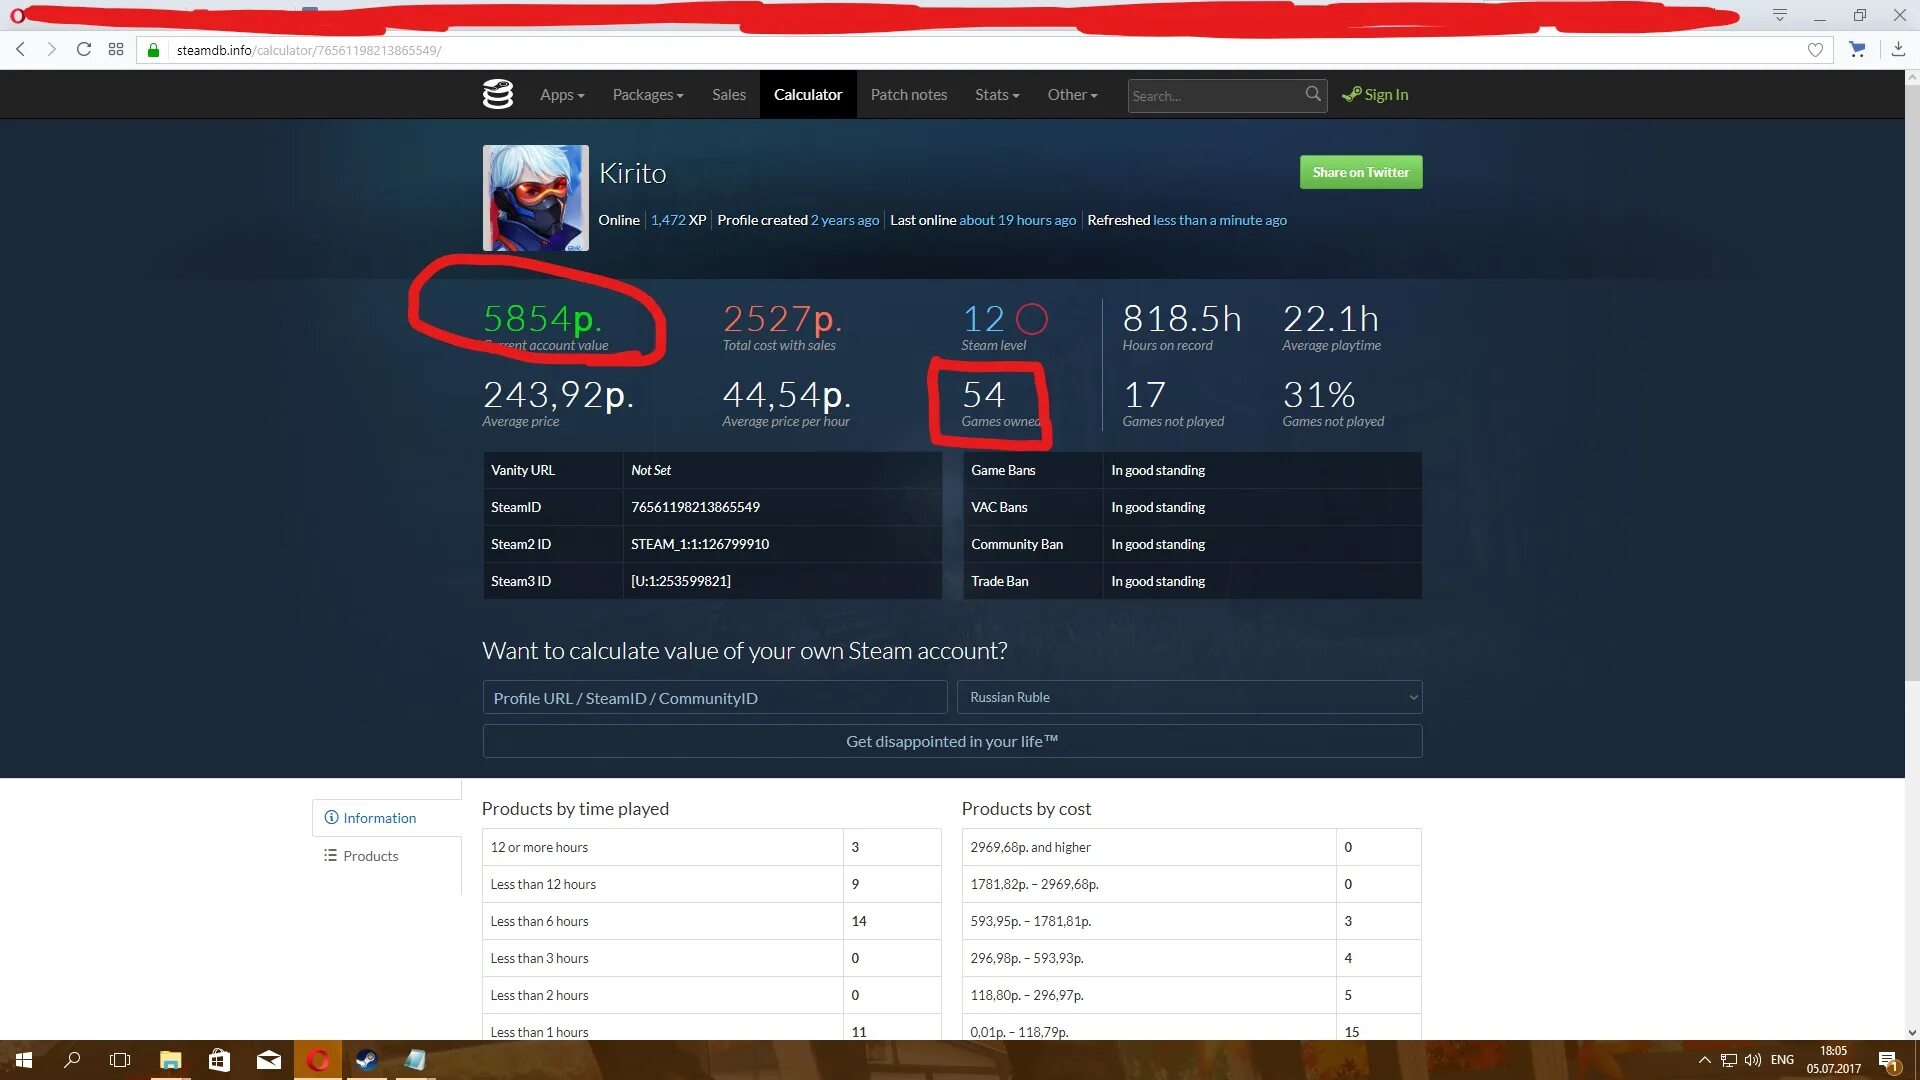Open Patch notes page

(908, 94)
